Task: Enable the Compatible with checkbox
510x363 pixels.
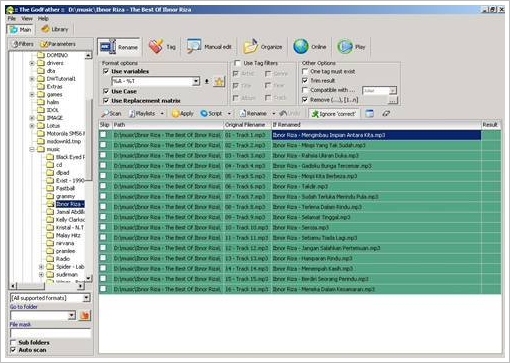Action: 305,90
